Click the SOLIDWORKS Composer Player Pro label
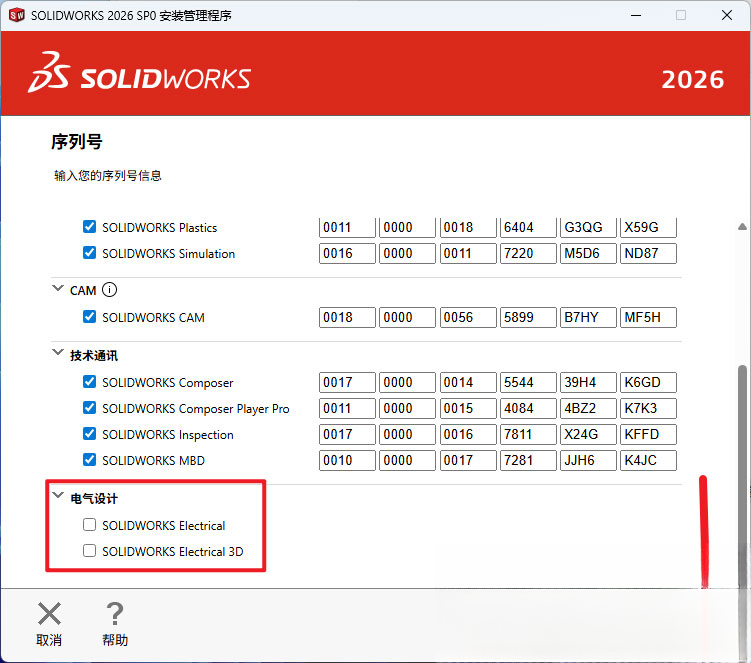The image size is (751, 663). 195,409
